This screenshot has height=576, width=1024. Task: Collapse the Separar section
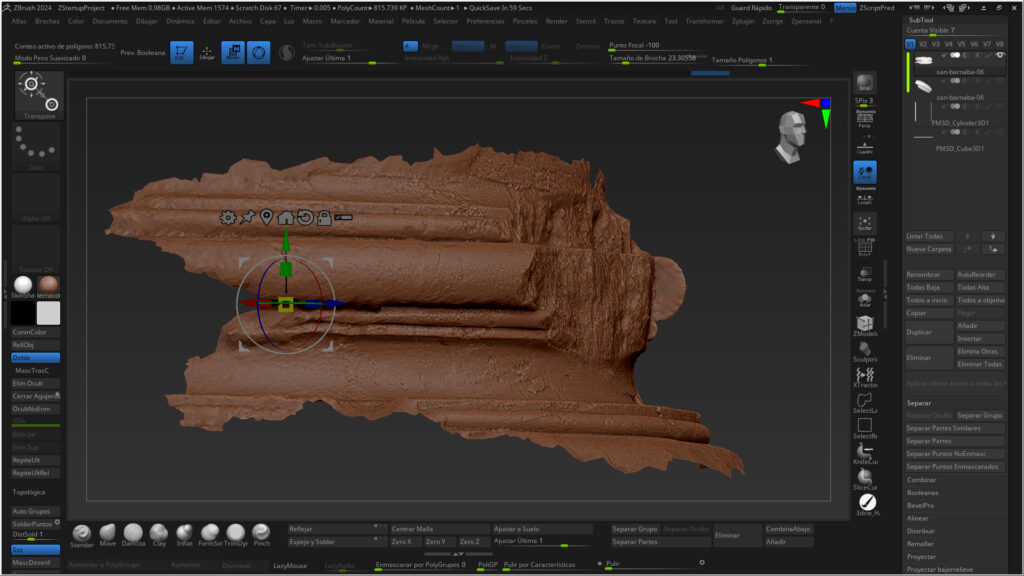tap(918, 403)
